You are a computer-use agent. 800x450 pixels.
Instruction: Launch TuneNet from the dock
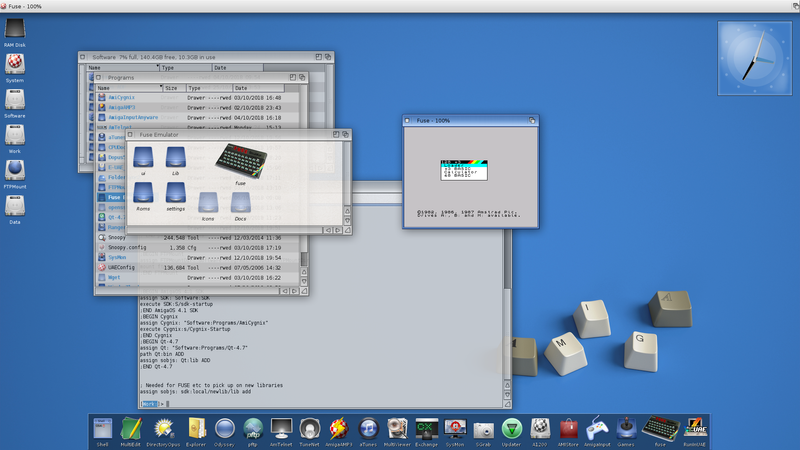click(x=309, y=428)
